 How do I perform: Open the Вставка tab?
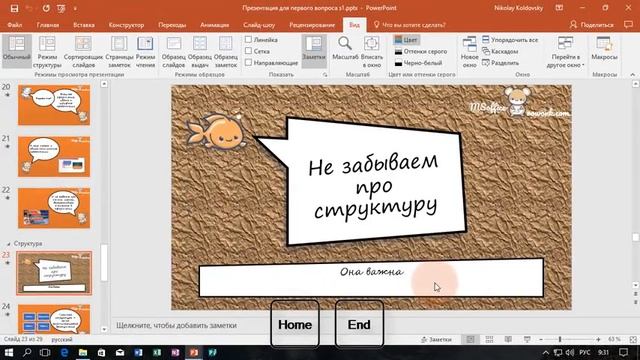(x=84, y=25)
